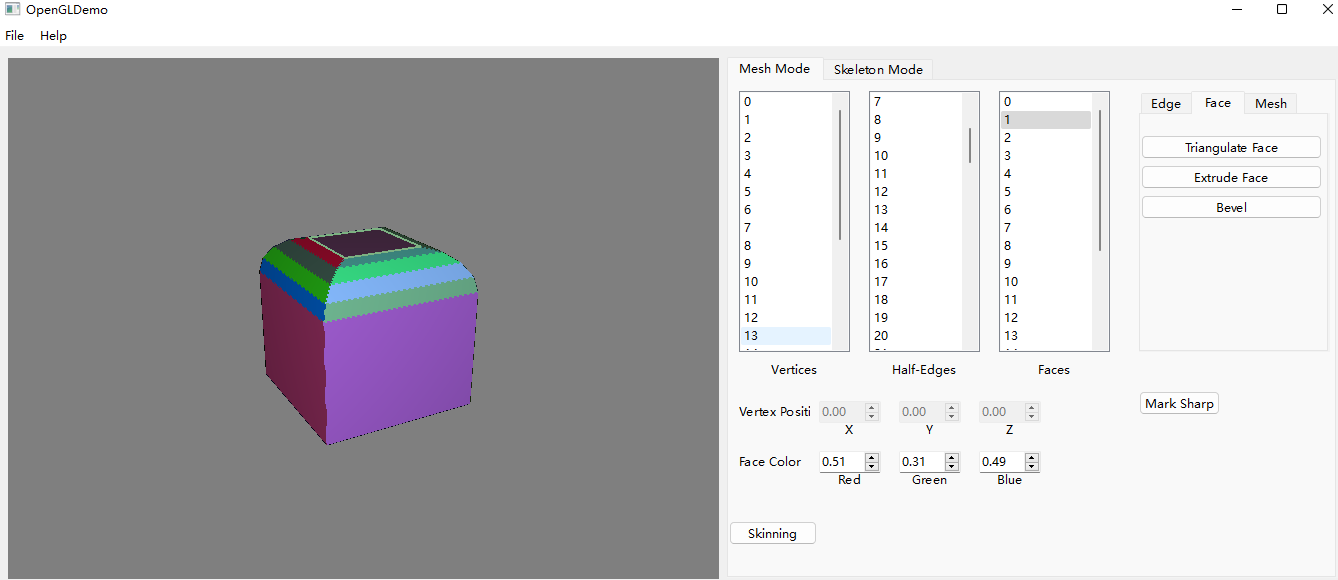1338x580 pixels.
Task: Click the Extrude Face button
Action: tap(1230, 177)
